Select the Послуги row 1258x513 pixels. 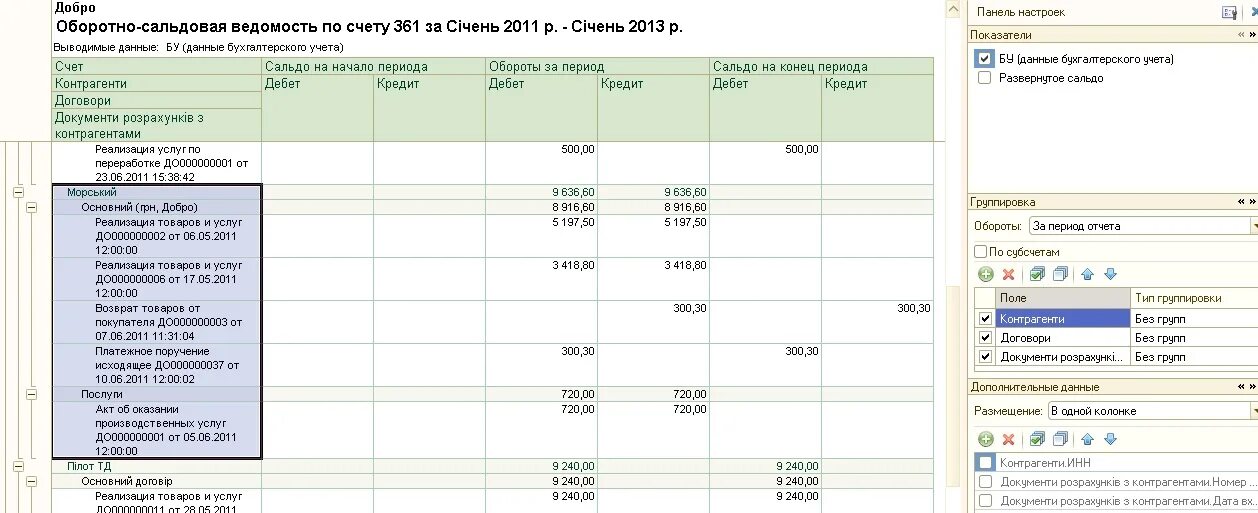pyautogui.click(x=157, y=395)
